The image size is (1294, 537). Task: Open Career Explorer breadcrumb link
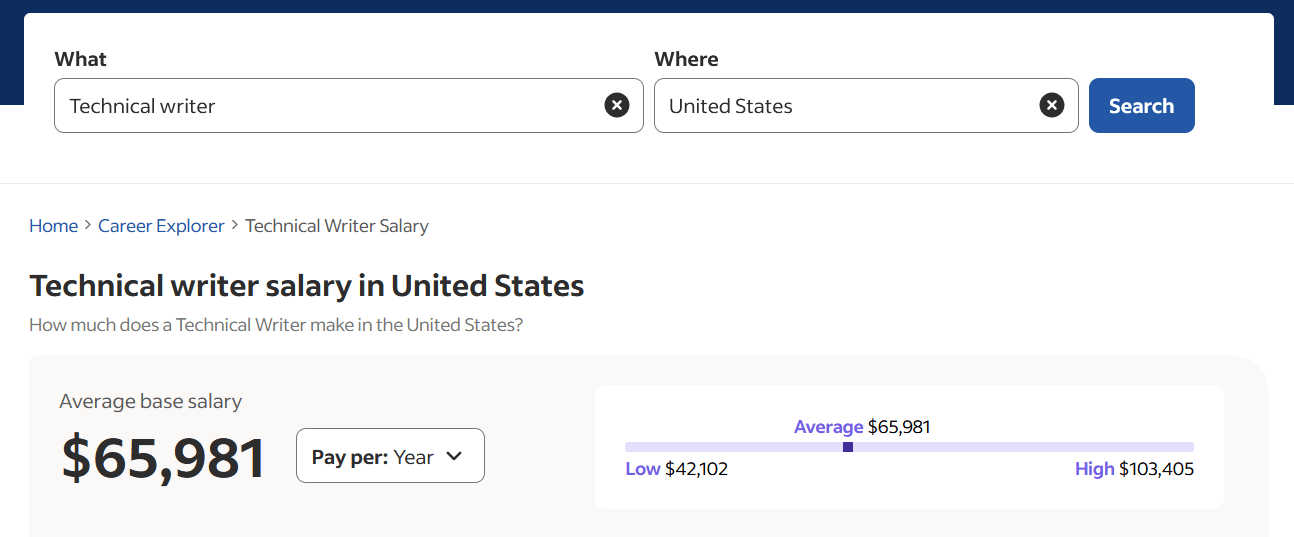pyautogui.click(x=161, y=226)
